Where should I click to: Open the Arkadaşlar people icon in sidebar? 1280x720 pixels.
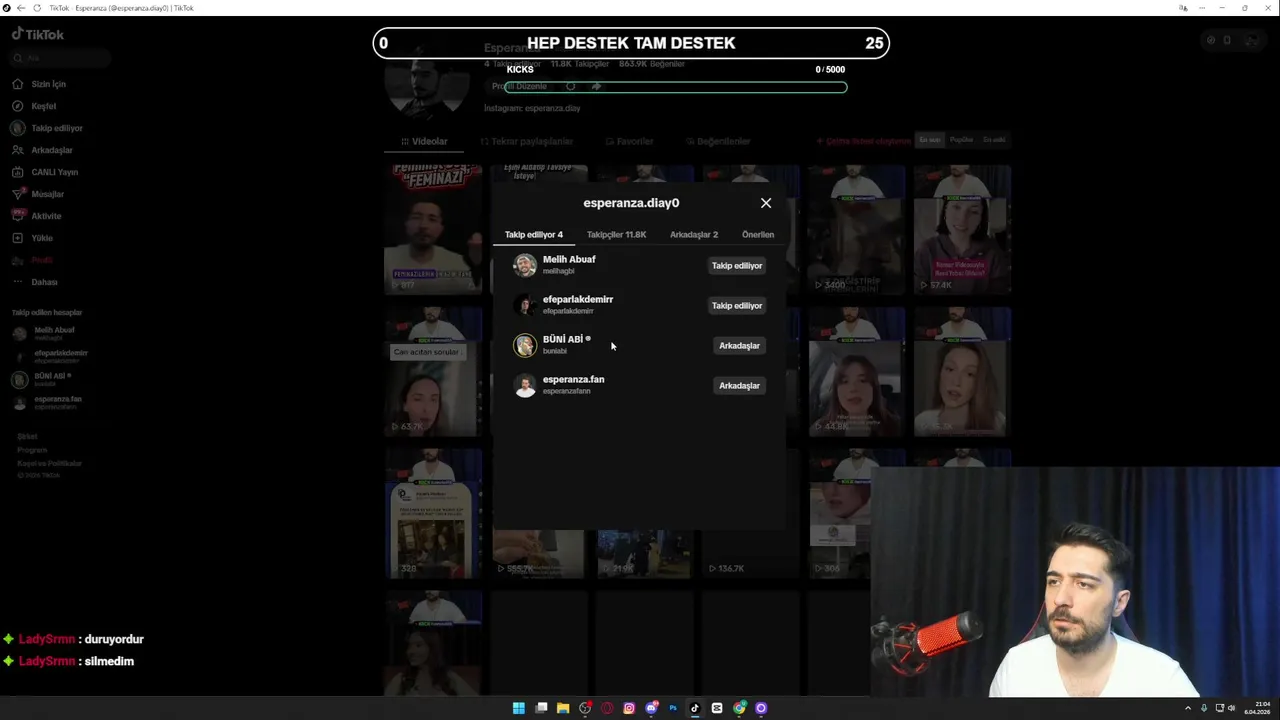[18, 150]
